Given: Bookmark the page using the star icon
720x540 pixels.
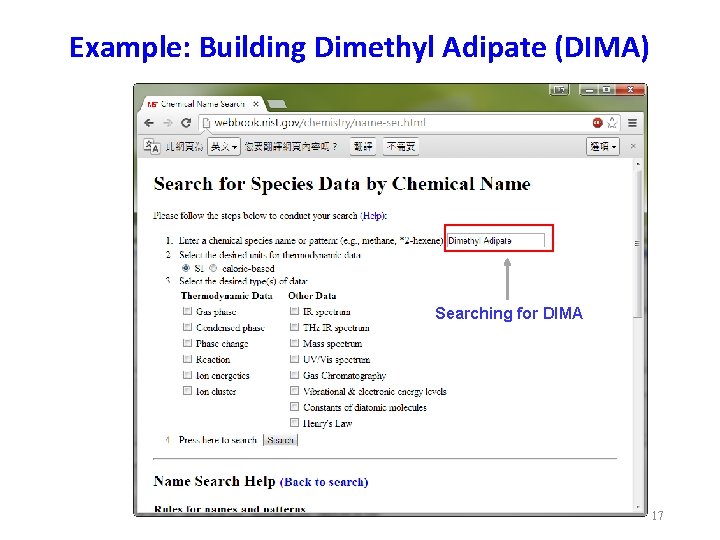Looking at the screenshot, I should click(x=612, y=123).
